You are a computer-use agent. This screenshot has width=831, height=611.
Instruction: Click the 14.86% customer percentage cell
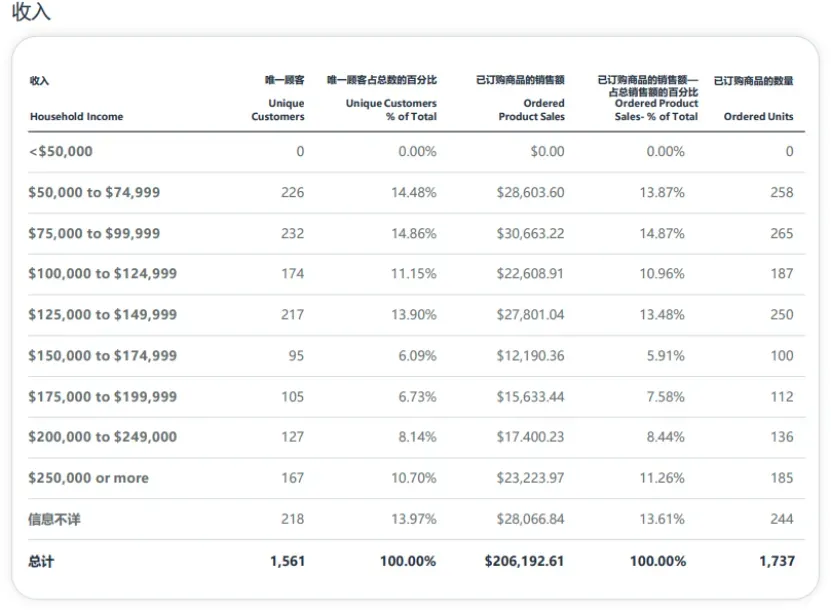click(x=414, y=233)
